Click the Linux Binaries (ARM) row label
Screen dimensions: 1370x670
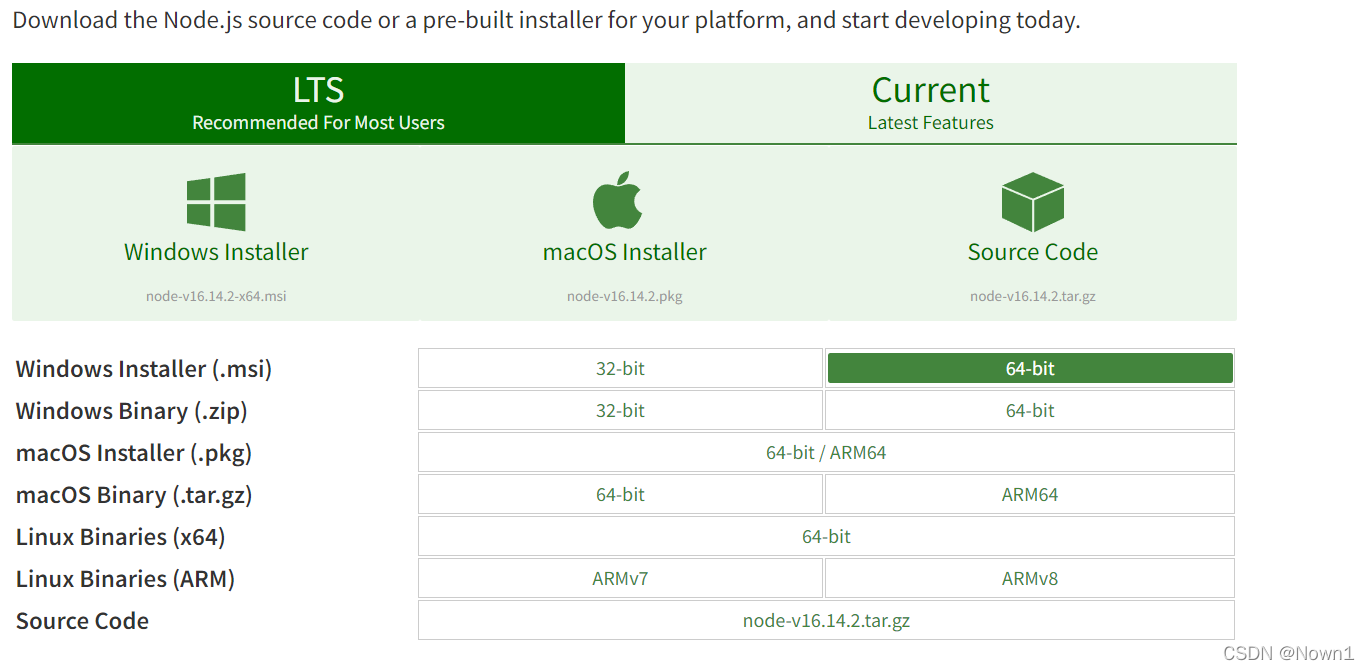tap(125, 579)
